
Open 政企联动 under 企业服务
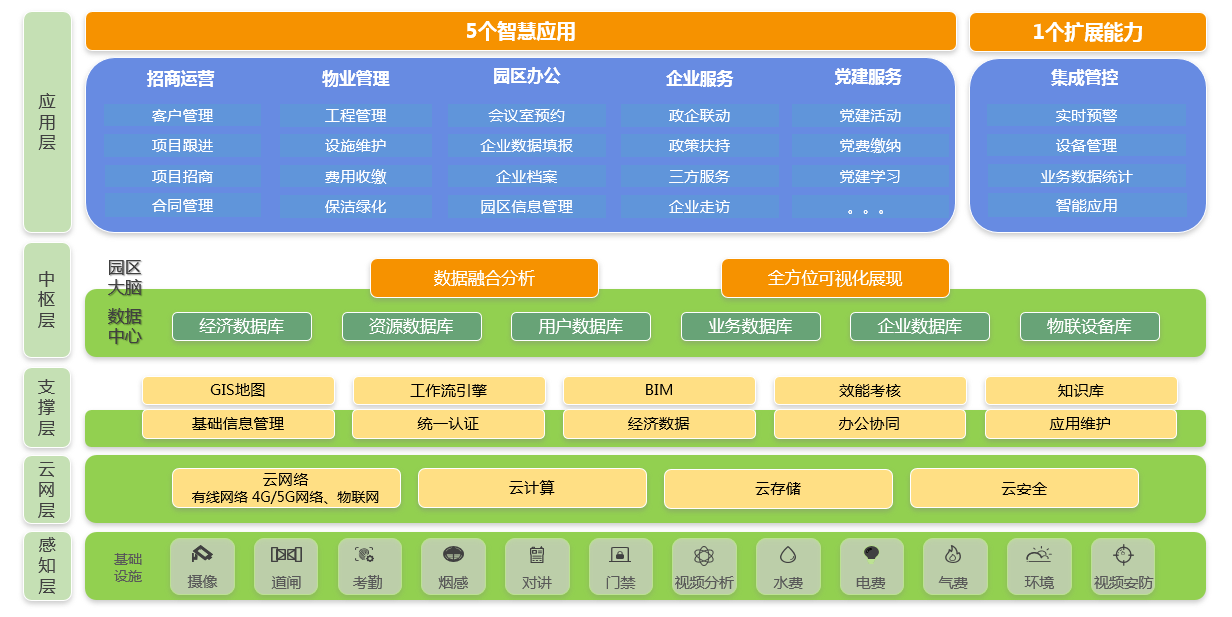[x=700, y=116]
